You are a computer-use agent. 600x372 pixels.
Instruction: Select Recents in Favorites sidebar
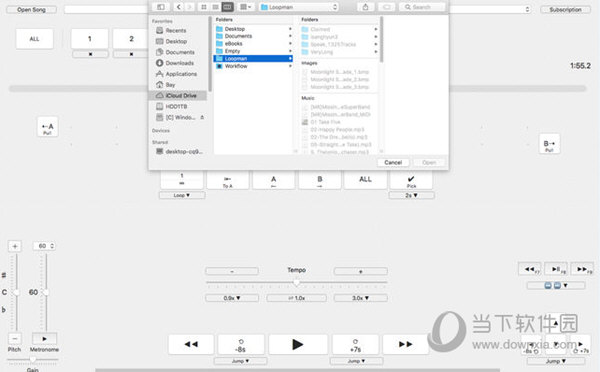pyautogui.click(x=175, y=30)
